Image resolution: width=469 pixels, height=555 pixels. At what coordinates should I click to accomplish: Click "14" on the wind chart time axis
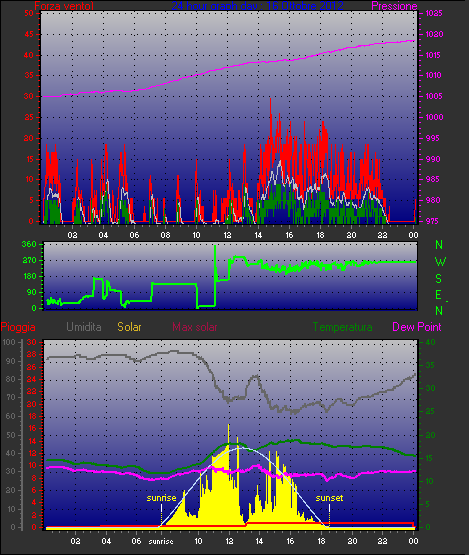coord(258,235)
